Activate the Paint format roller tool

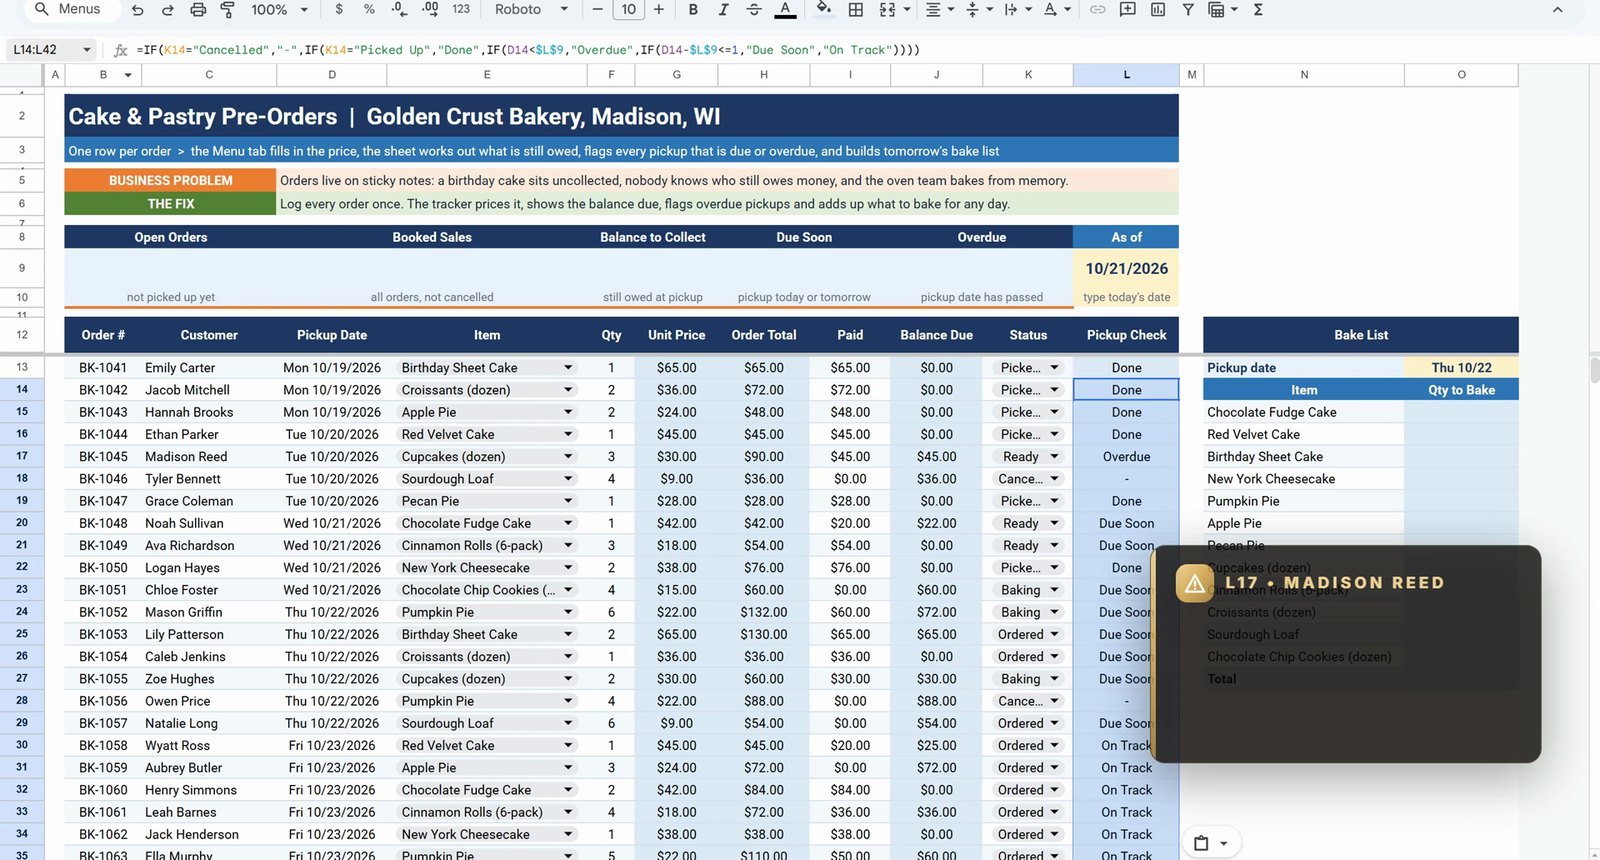tap(228, 9)
